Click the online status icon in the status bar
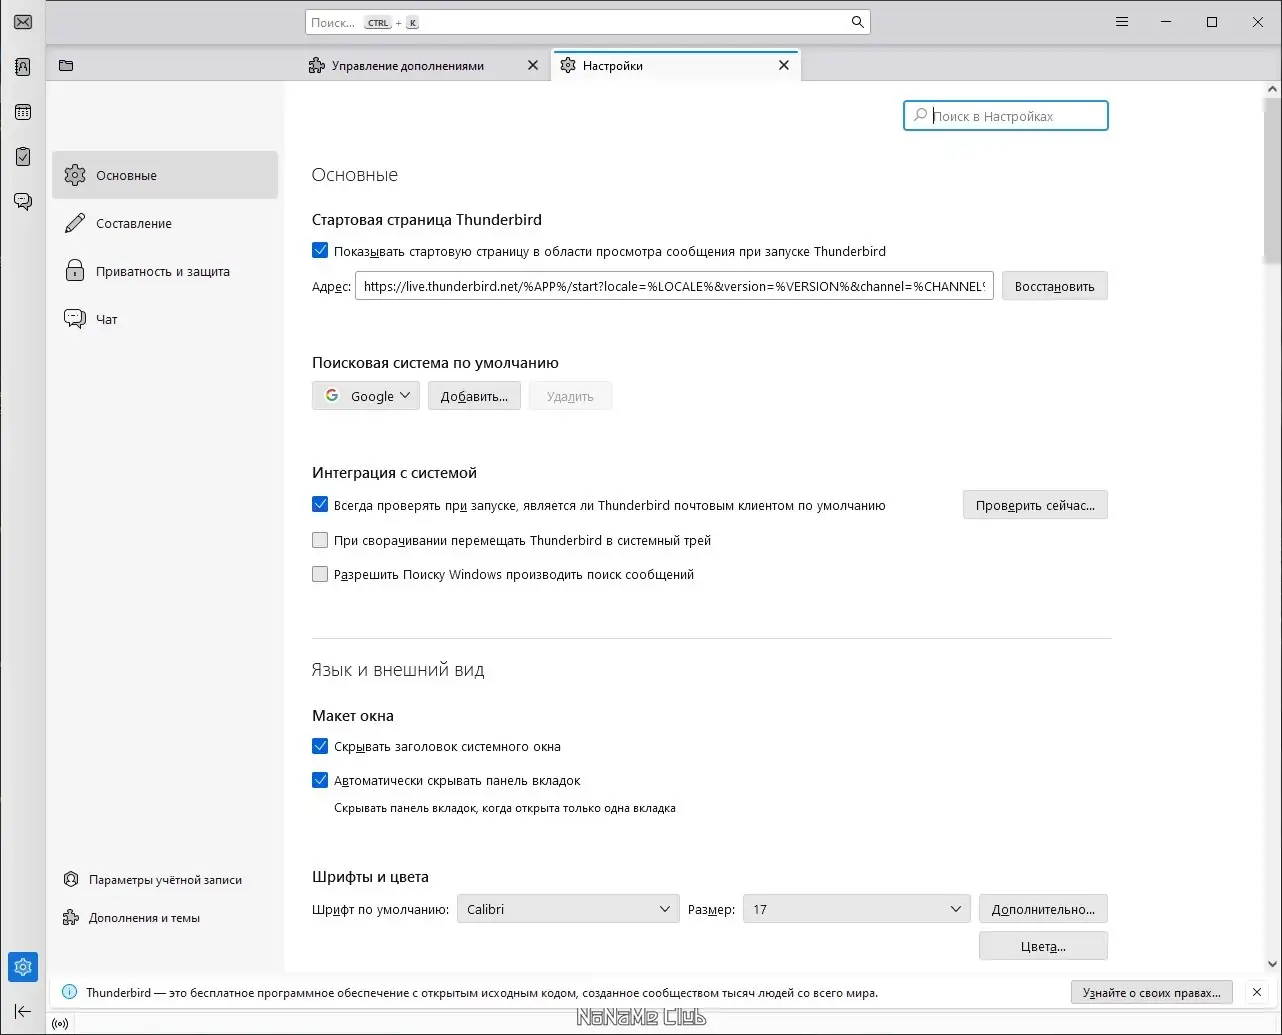Viewport: 1282px width, 1035px height. click(x=60, y=1024)
